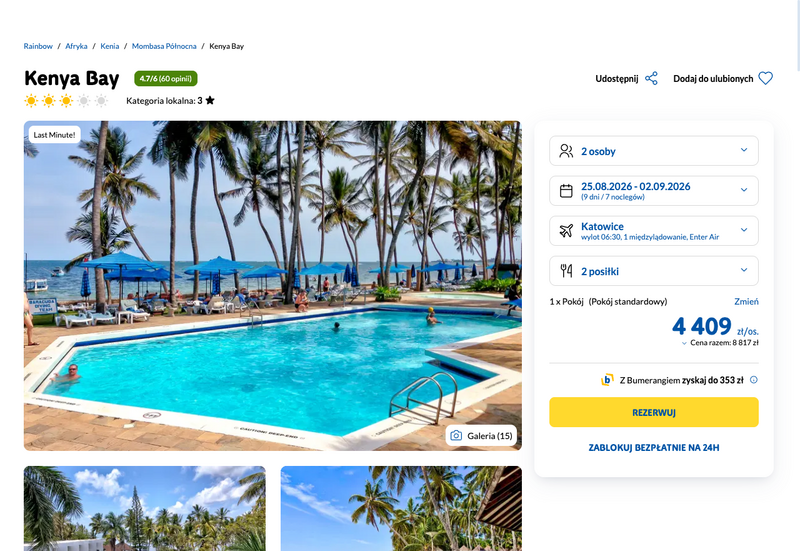The width and height of the screenshot is (800, 551).
Task: Open the 2 posiłki meals dropdown
Action: (x=654, y=270)
